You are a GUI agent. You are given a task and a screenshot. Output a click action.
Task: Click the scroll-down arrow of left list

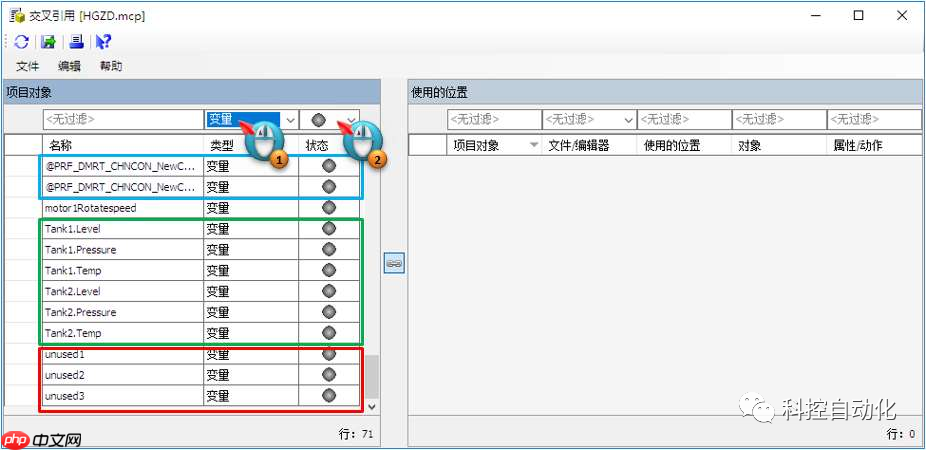point(371,406)
